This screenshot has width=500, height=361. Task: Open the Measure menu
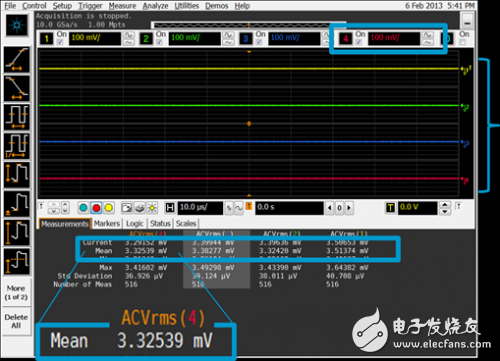pyautogui.click(x=122, y=6)
